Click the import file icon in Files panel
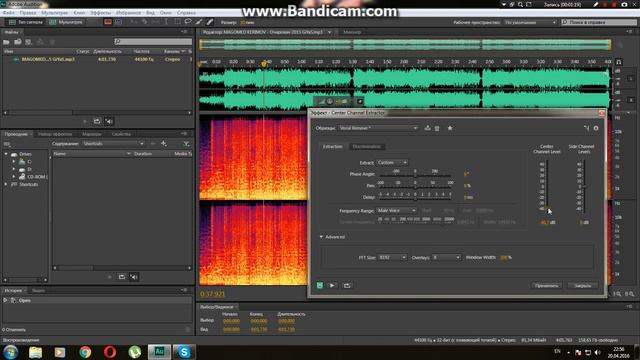This screenshot has width=640, height=360. [x=18, y=42]
